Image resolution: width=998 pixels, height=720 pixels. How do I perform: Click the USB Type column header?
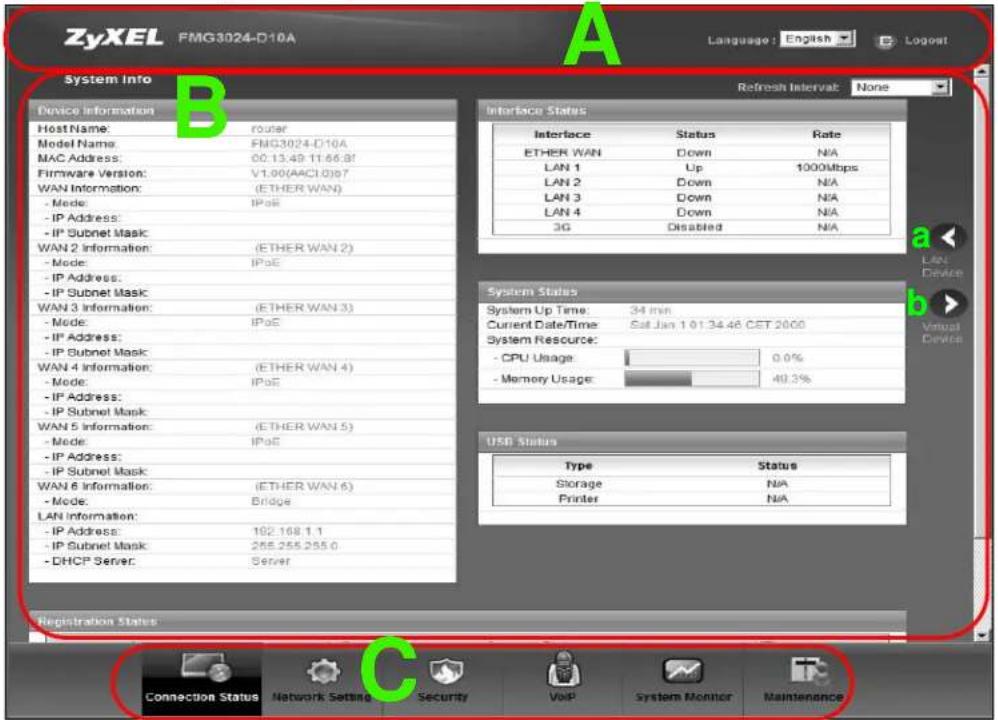578,465
